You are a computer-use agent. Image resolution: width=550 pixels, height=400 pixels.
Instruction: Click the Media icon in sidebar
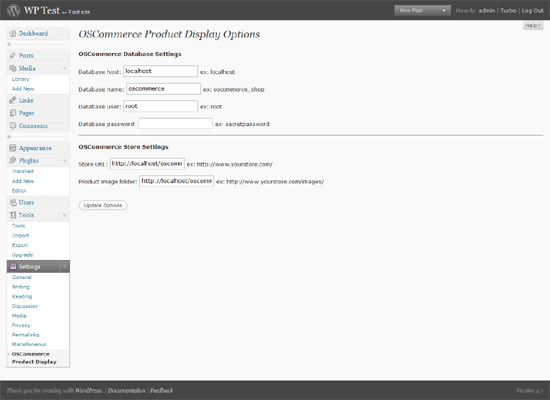13,68
